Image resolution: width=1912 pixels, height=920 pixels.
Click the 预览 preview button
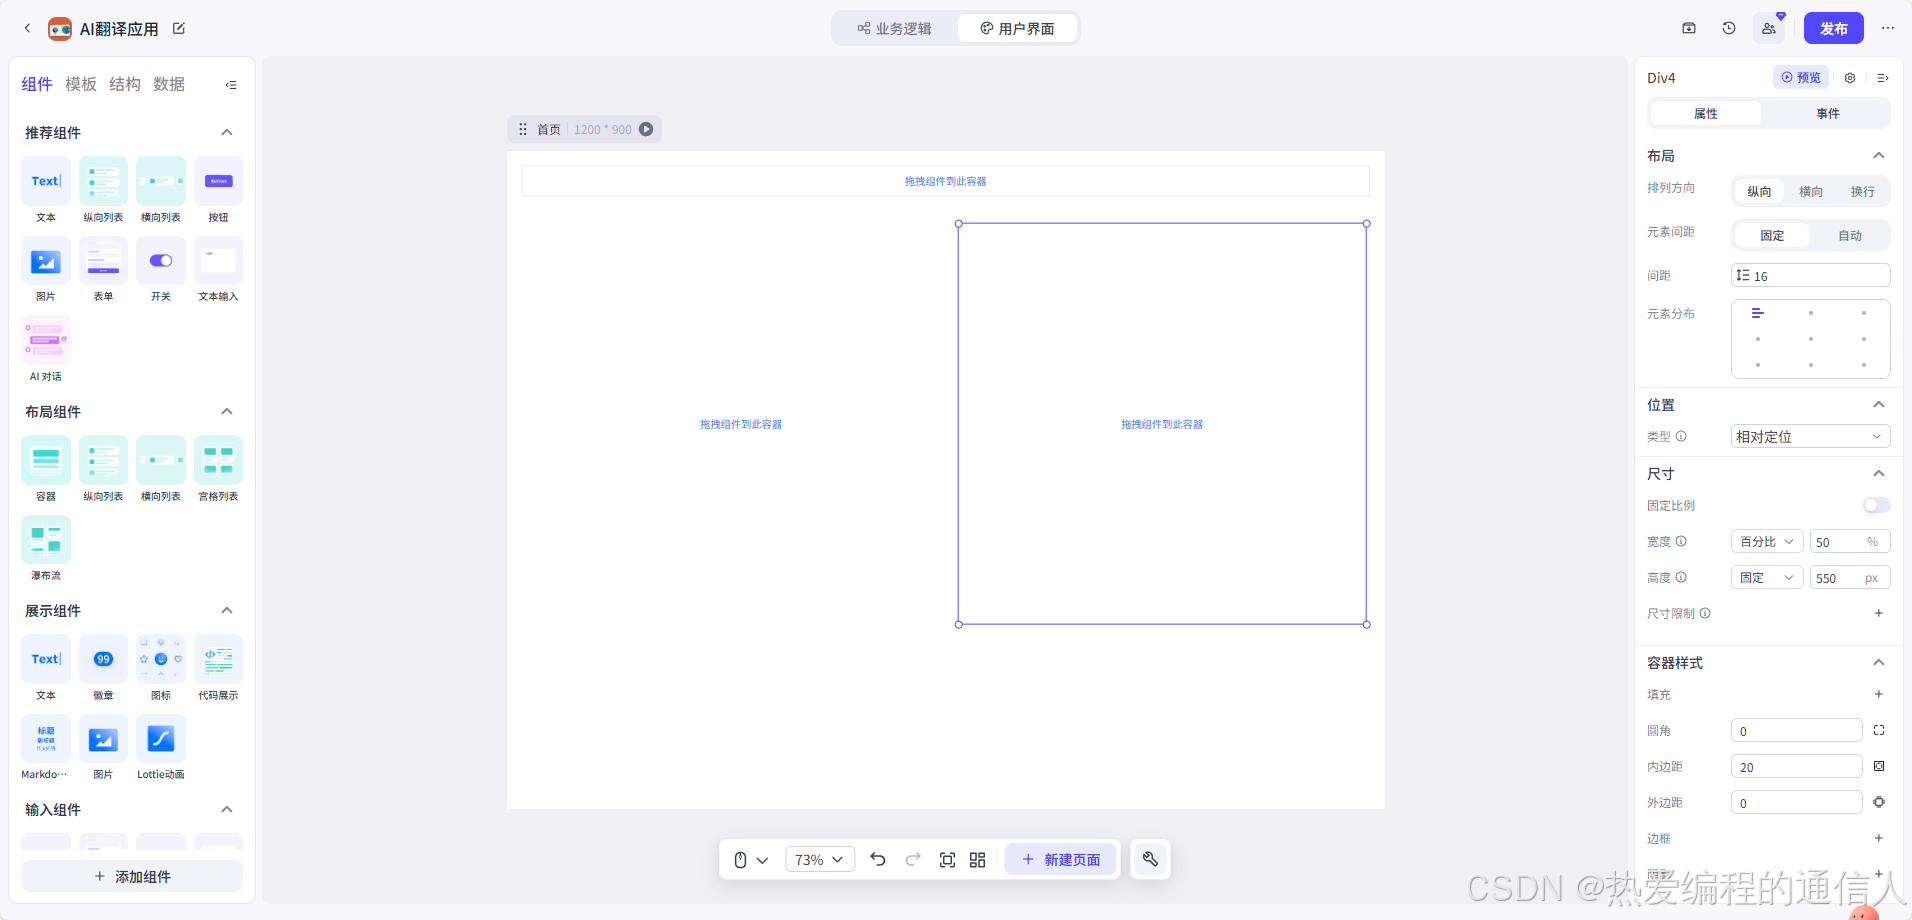[1801, 77]
